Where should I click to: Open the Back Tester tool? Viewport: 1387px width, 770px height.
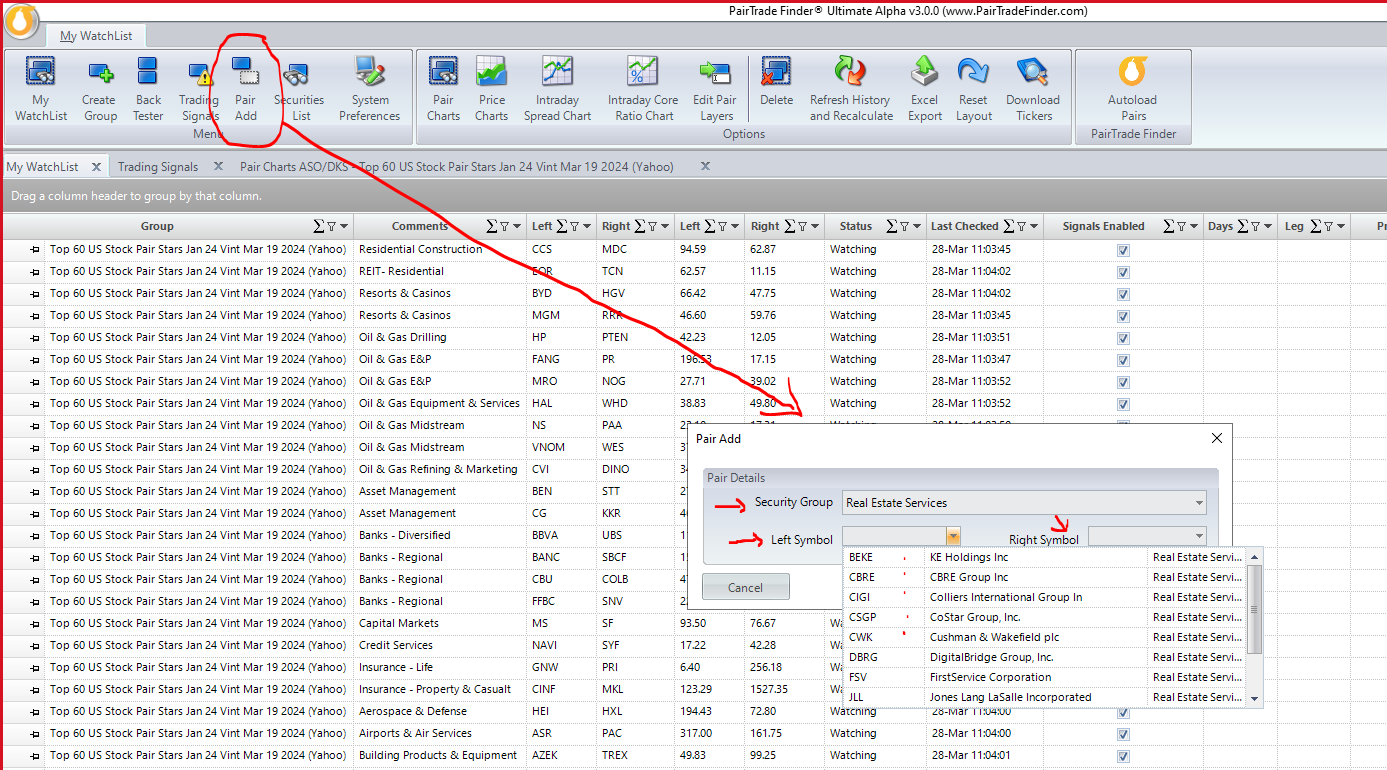(x=148, y=89)
